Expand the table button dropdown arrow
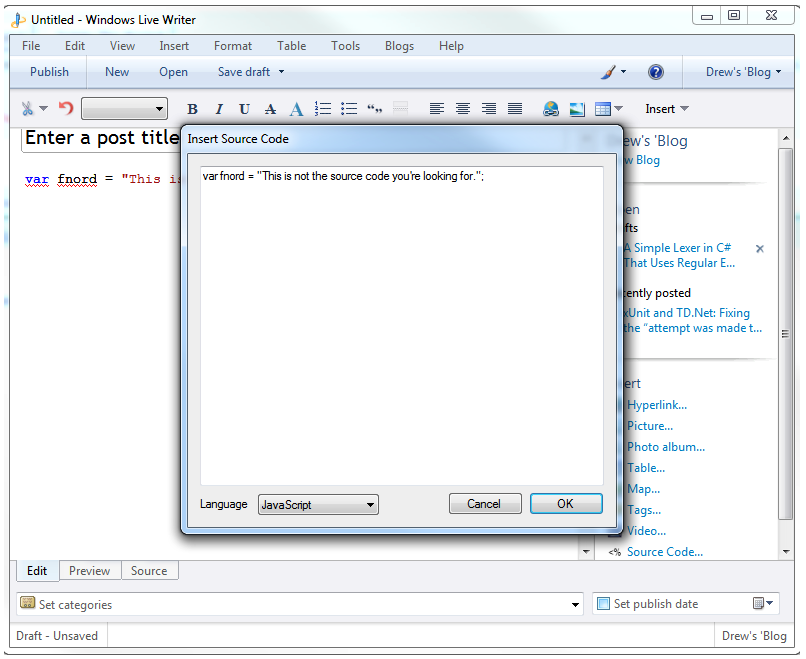This screenshot has height=659, width=806. (618, 108)
